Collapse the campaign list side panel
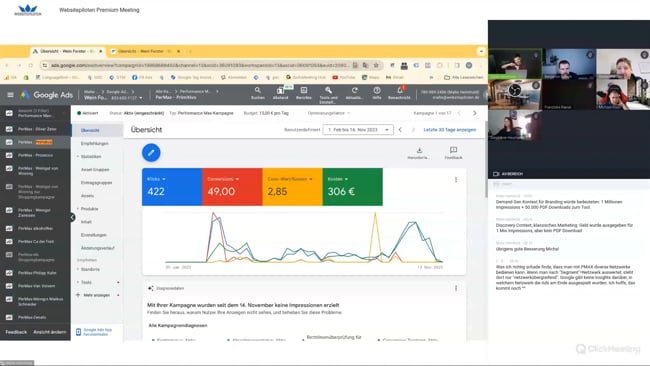The height and width of the screenshot is (366, 650). pos(72,217)
